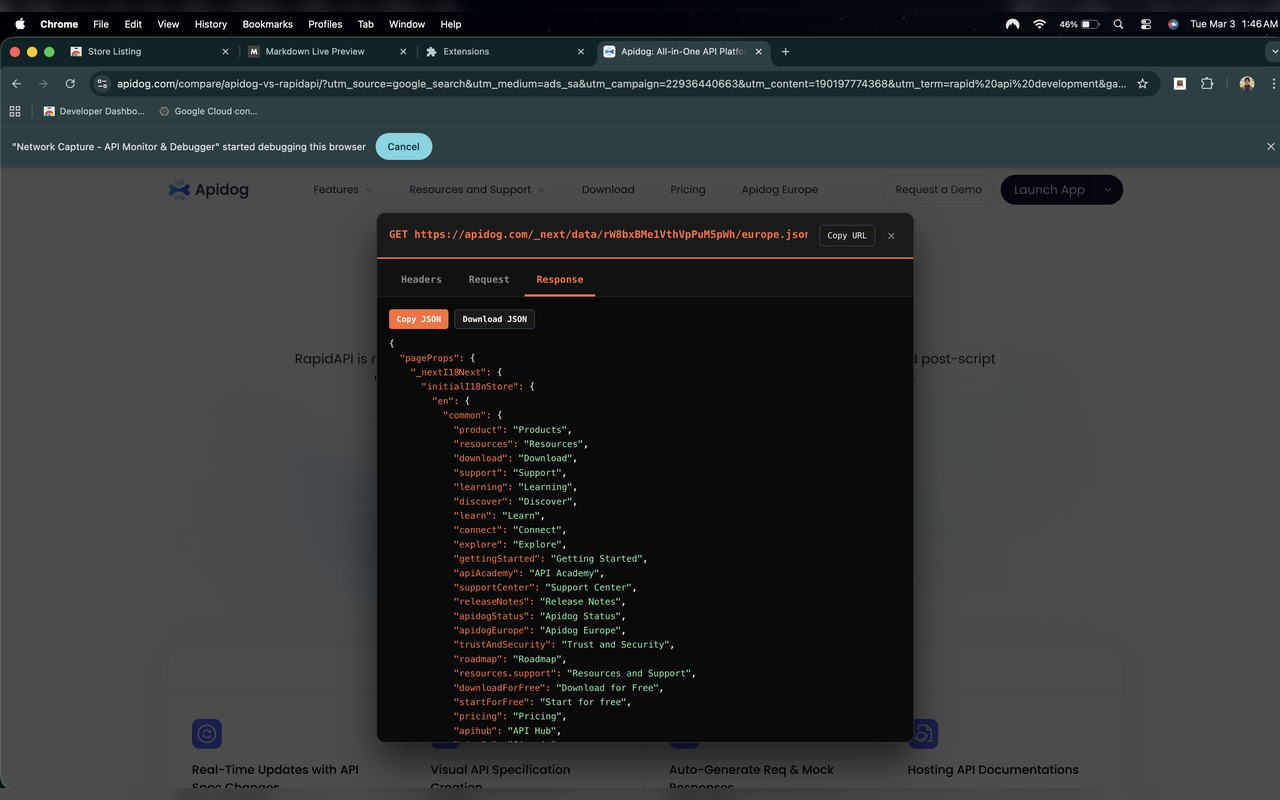Viewport: 1280px width, 800px height.
Task: Switch to the Request tab
Action: (x=489, y=279)
